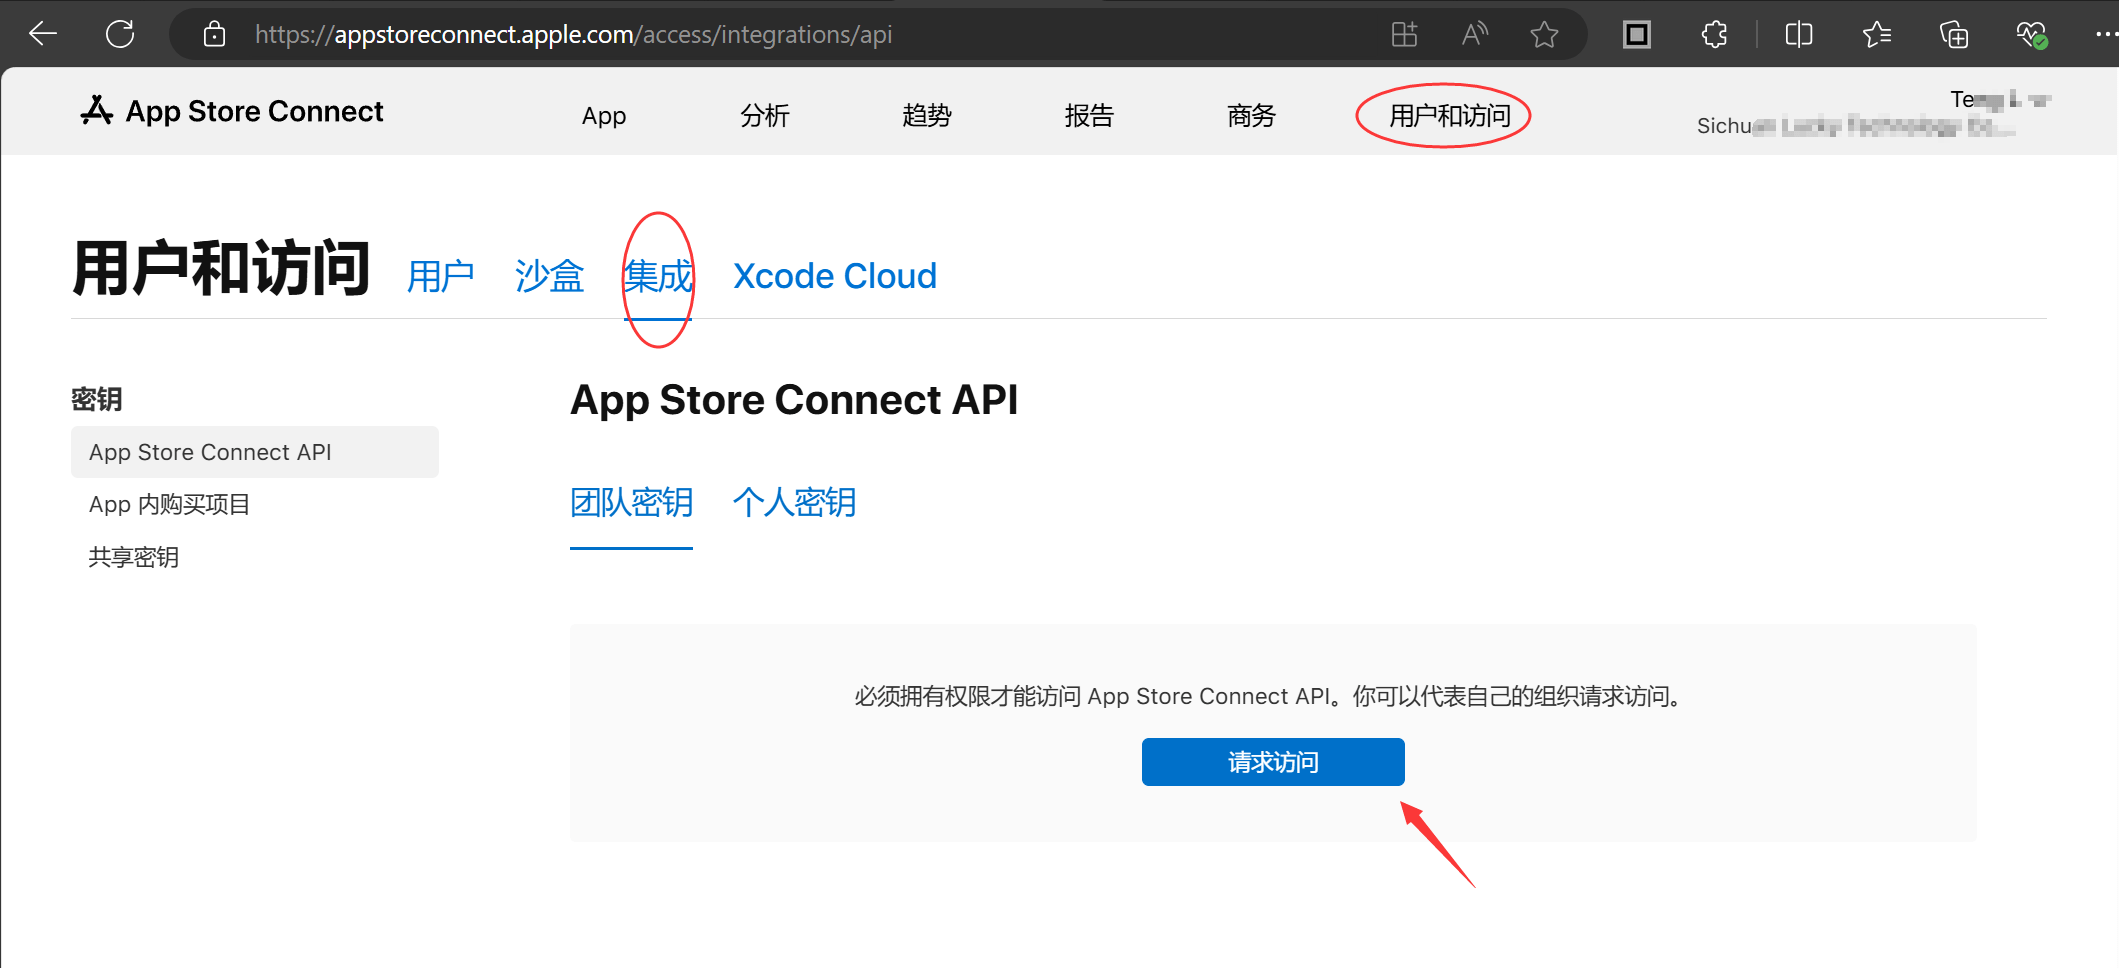Open the favorites list icon
The image size is (2119, 968).
(x=1876, y=35)
